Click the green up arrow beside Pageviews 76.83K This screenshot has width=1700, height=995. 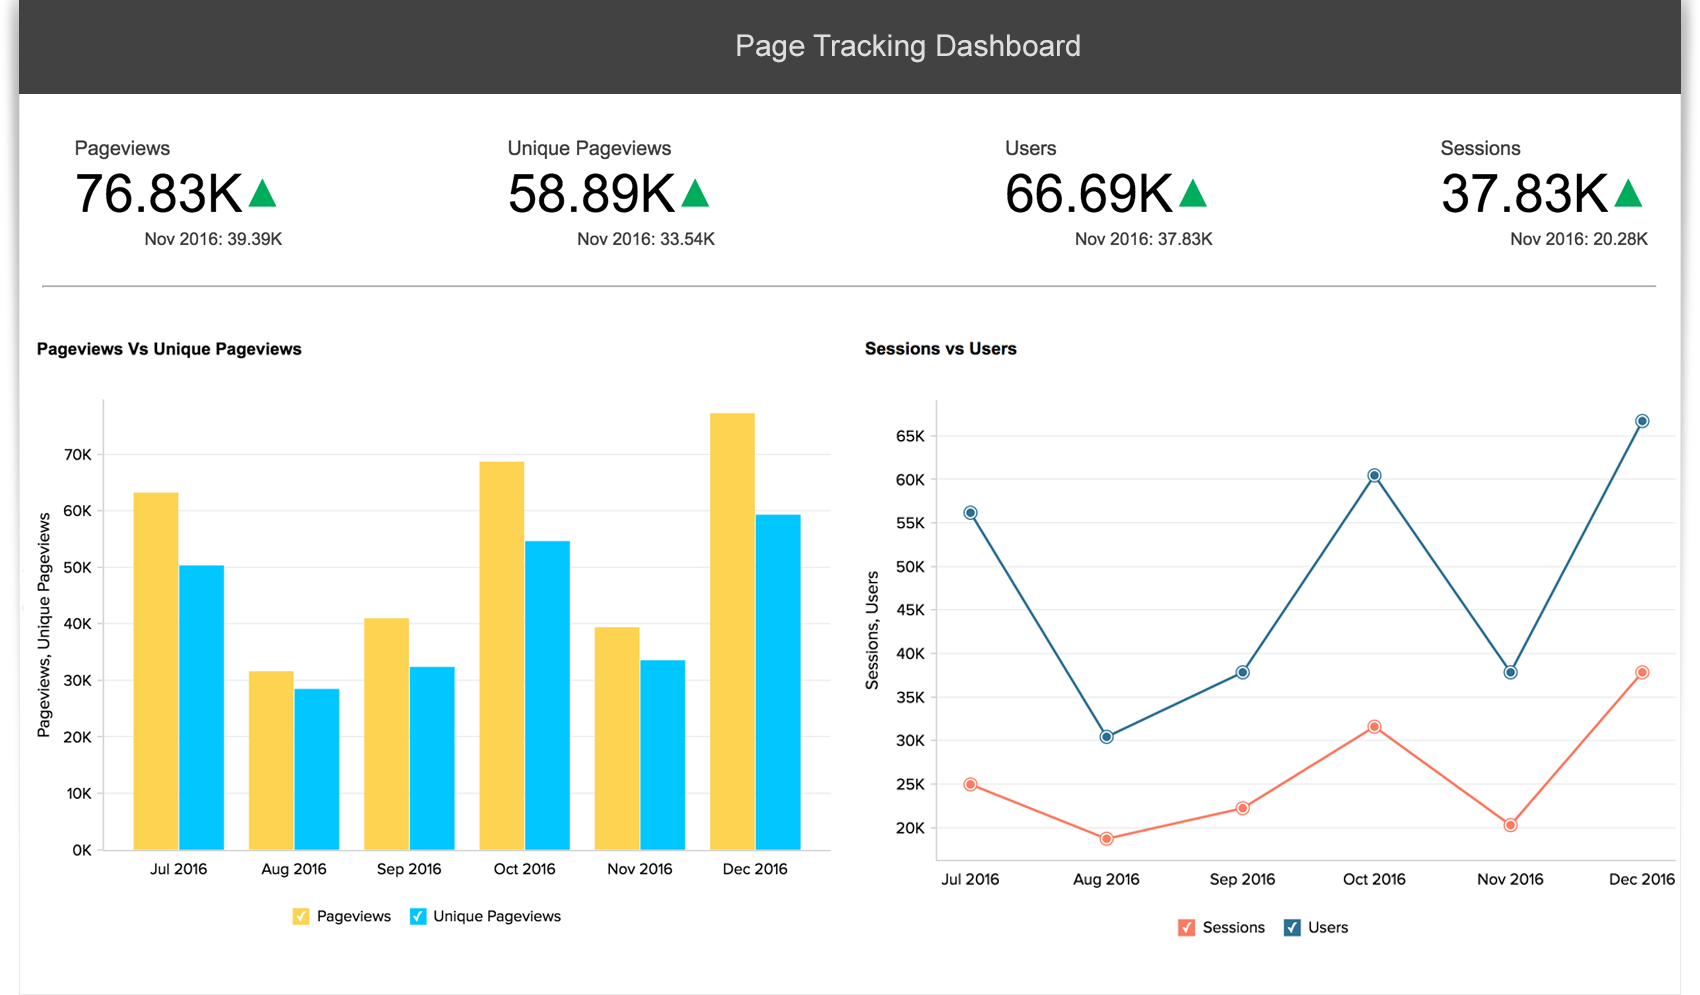coord(262,194)
